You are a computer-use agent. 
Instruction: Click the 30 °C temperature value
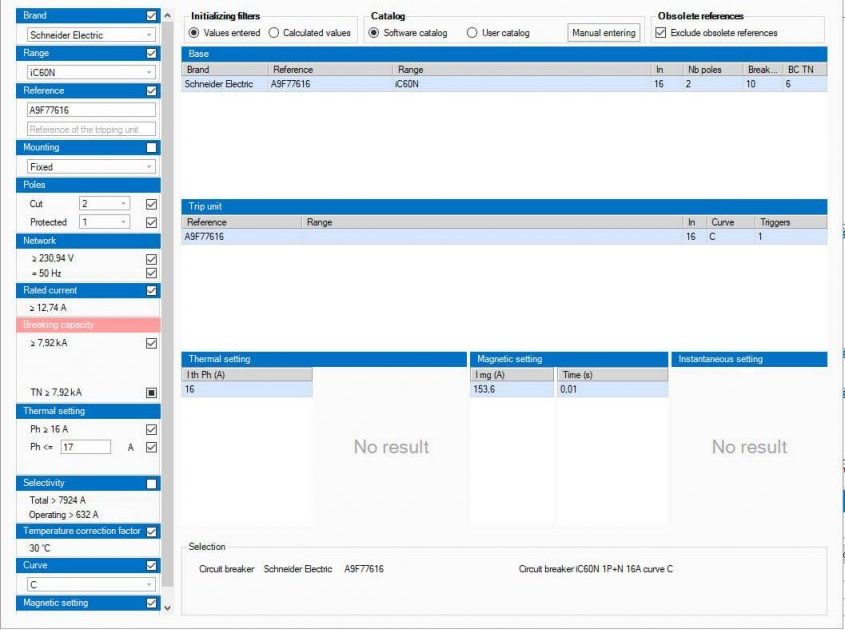tap(40, 548)
